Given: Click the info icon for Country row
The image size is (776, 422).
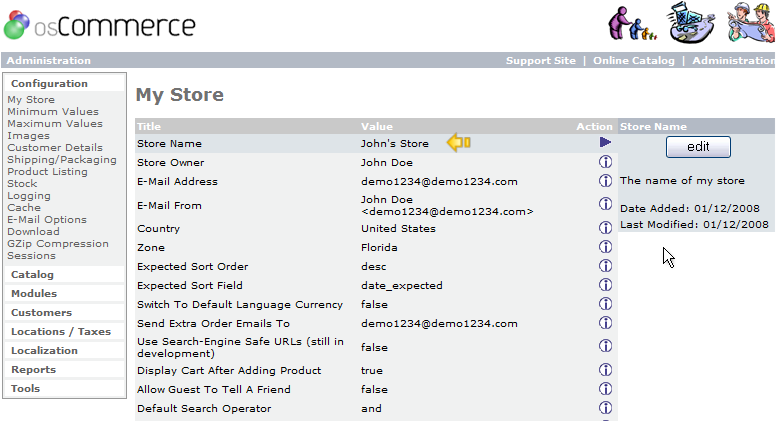Looking at the screenshot, I should pyautogui.click(x=605, y=228).
